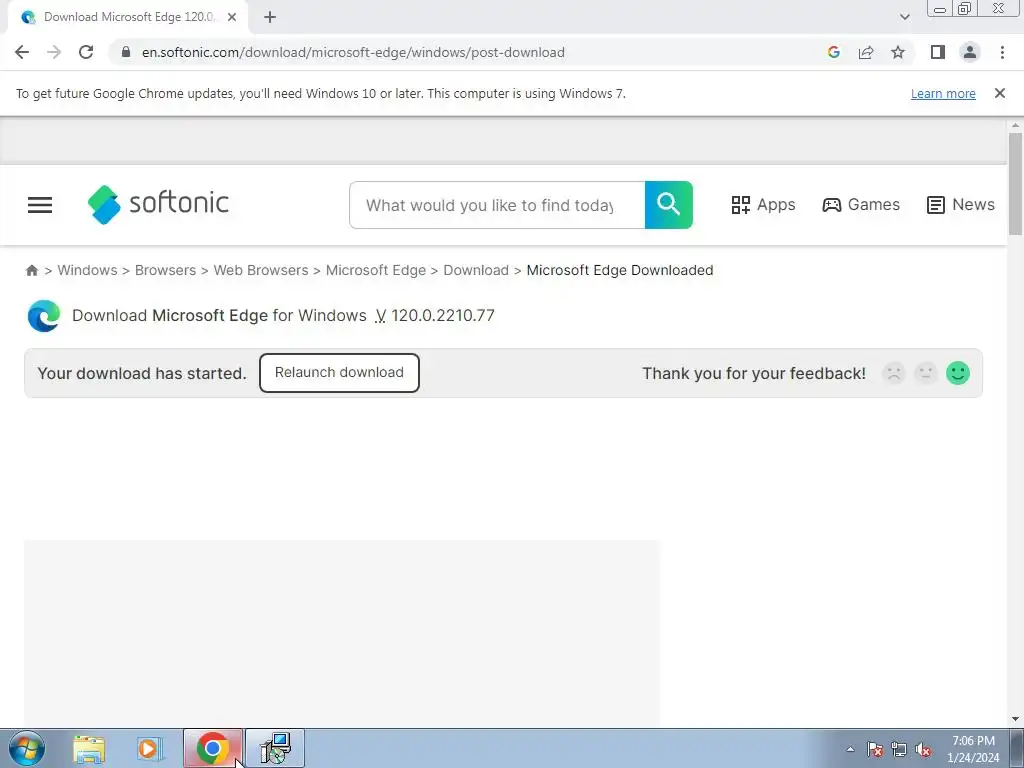Open the Action Center flag icon
This screenshot has height=768, width=1024.
click(x=875, y=749)
